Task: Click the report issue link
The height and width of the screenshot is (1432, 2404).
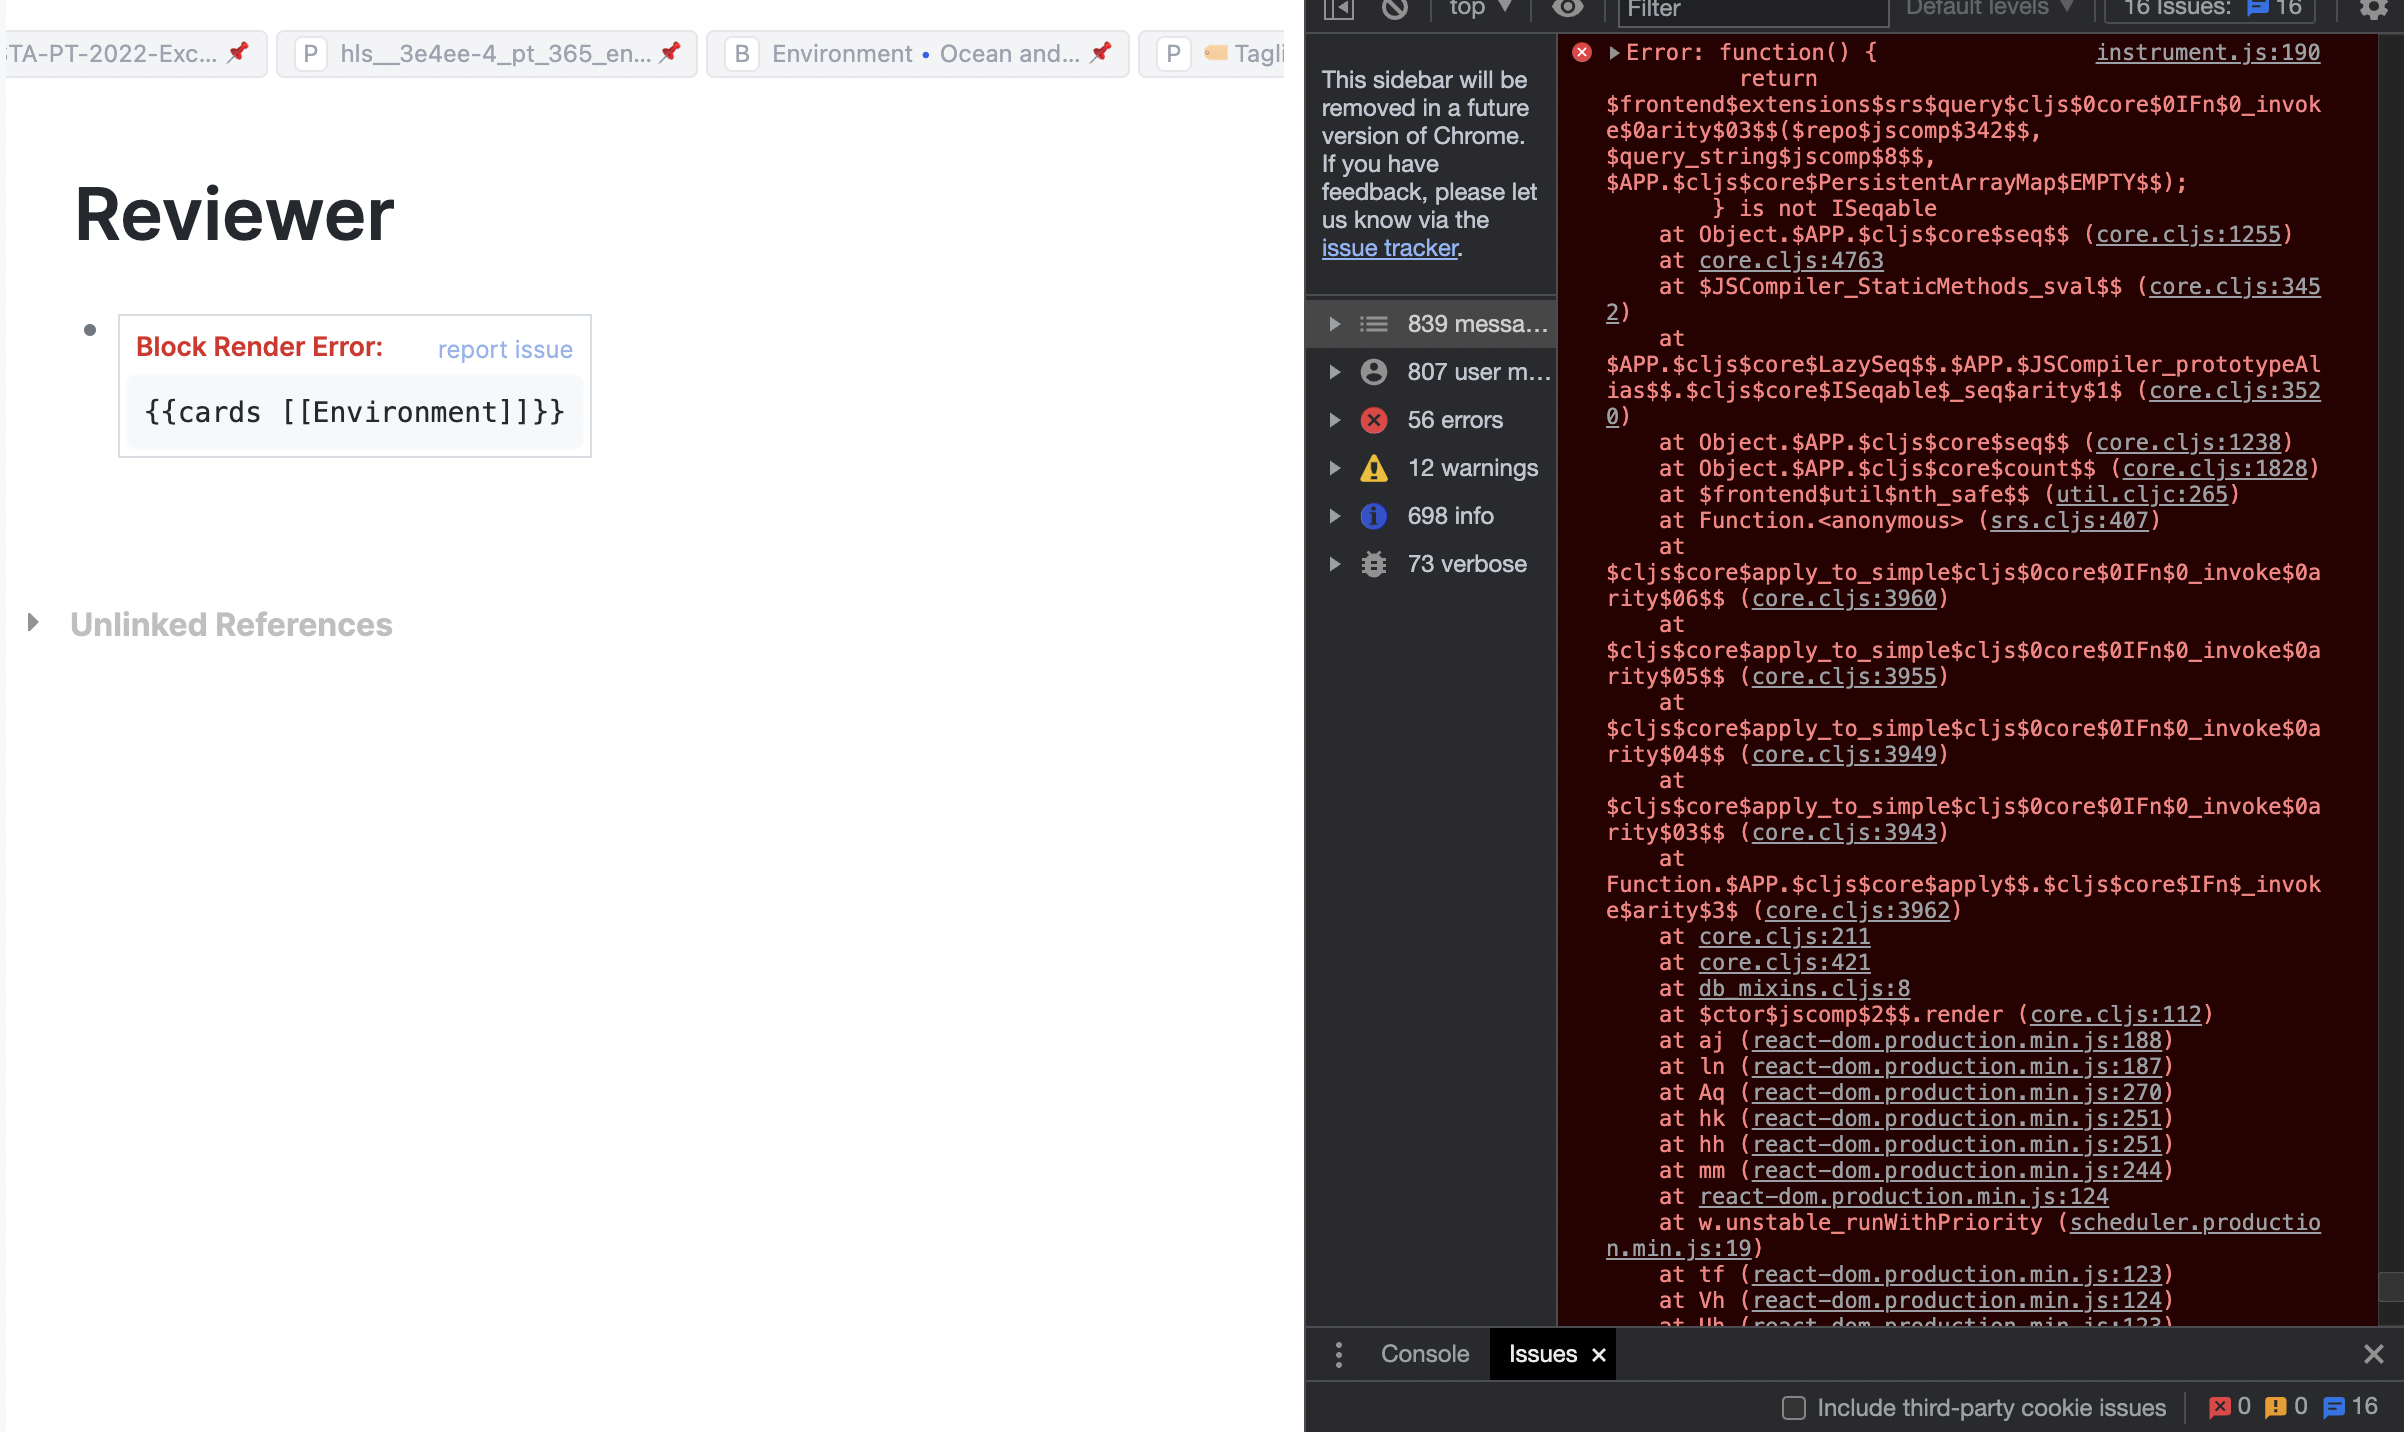Action: click(504, 349)
